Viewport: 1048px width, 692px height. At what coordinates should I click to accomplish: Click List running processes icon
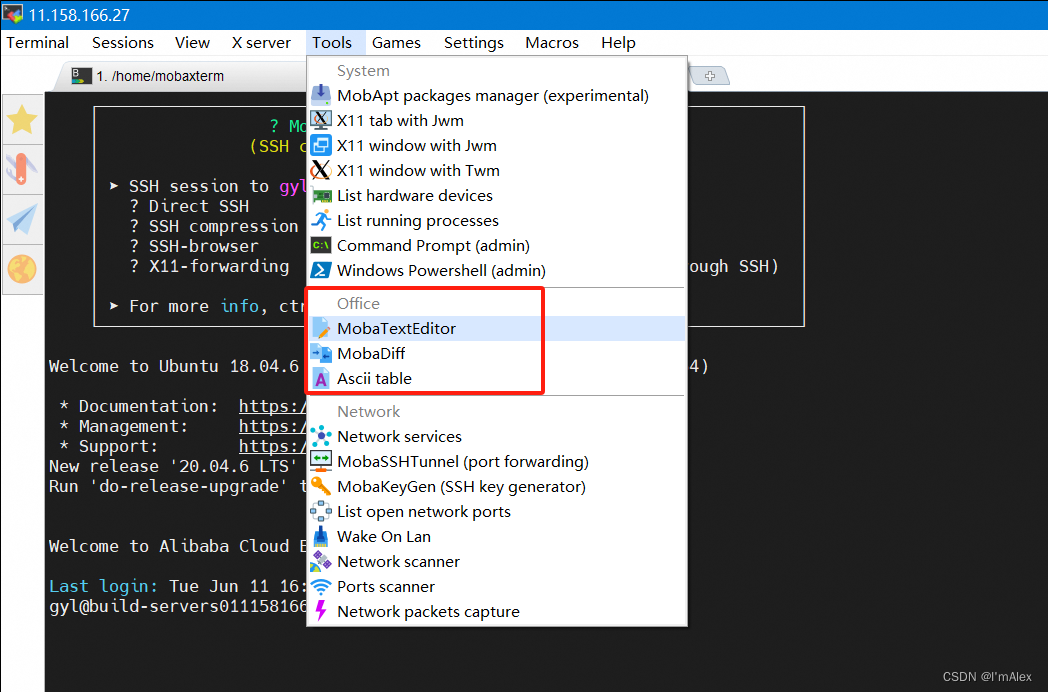click(x=321, y=220)
